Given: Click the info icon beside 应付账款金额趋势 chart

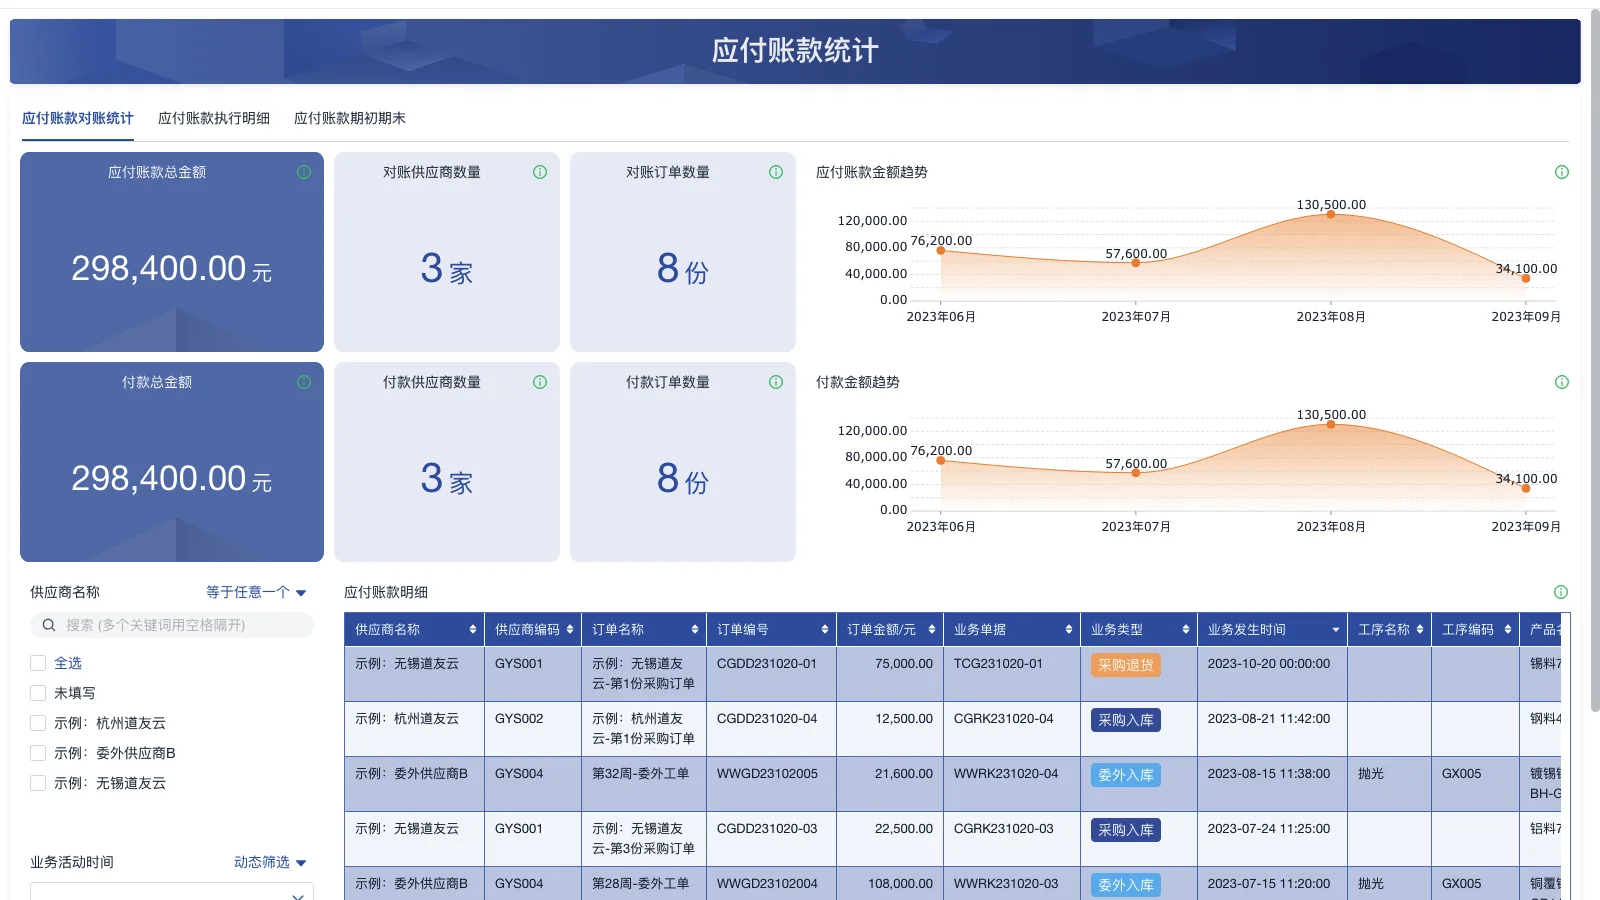Looking at the screenshot, I should 1561,171.
